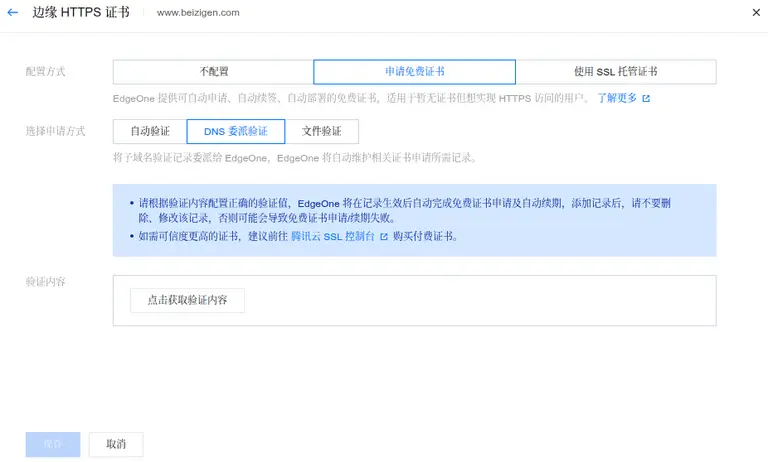Screen dimensions: 768x462
Task: Click the 选择申请方式 label
Action: pyautogui.click(x=55, y=131)
